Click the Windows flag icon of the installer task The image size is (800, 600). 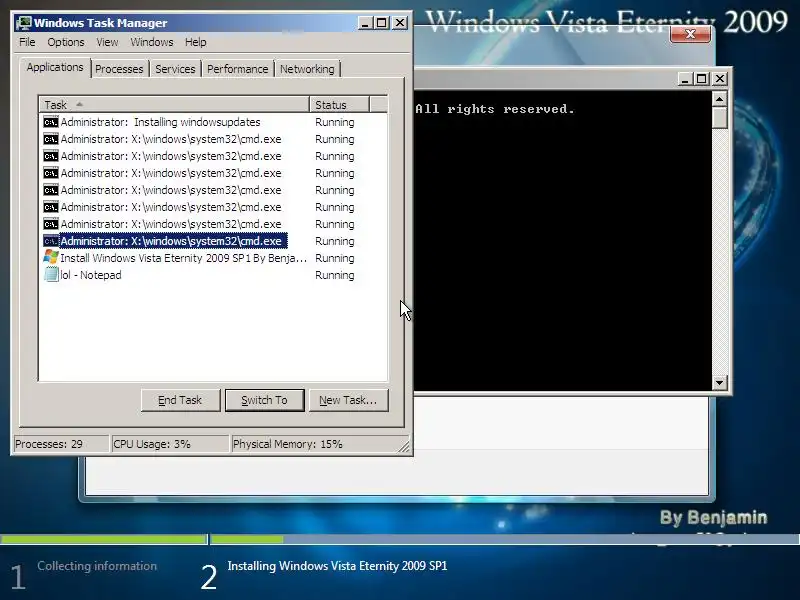[51, 257]
